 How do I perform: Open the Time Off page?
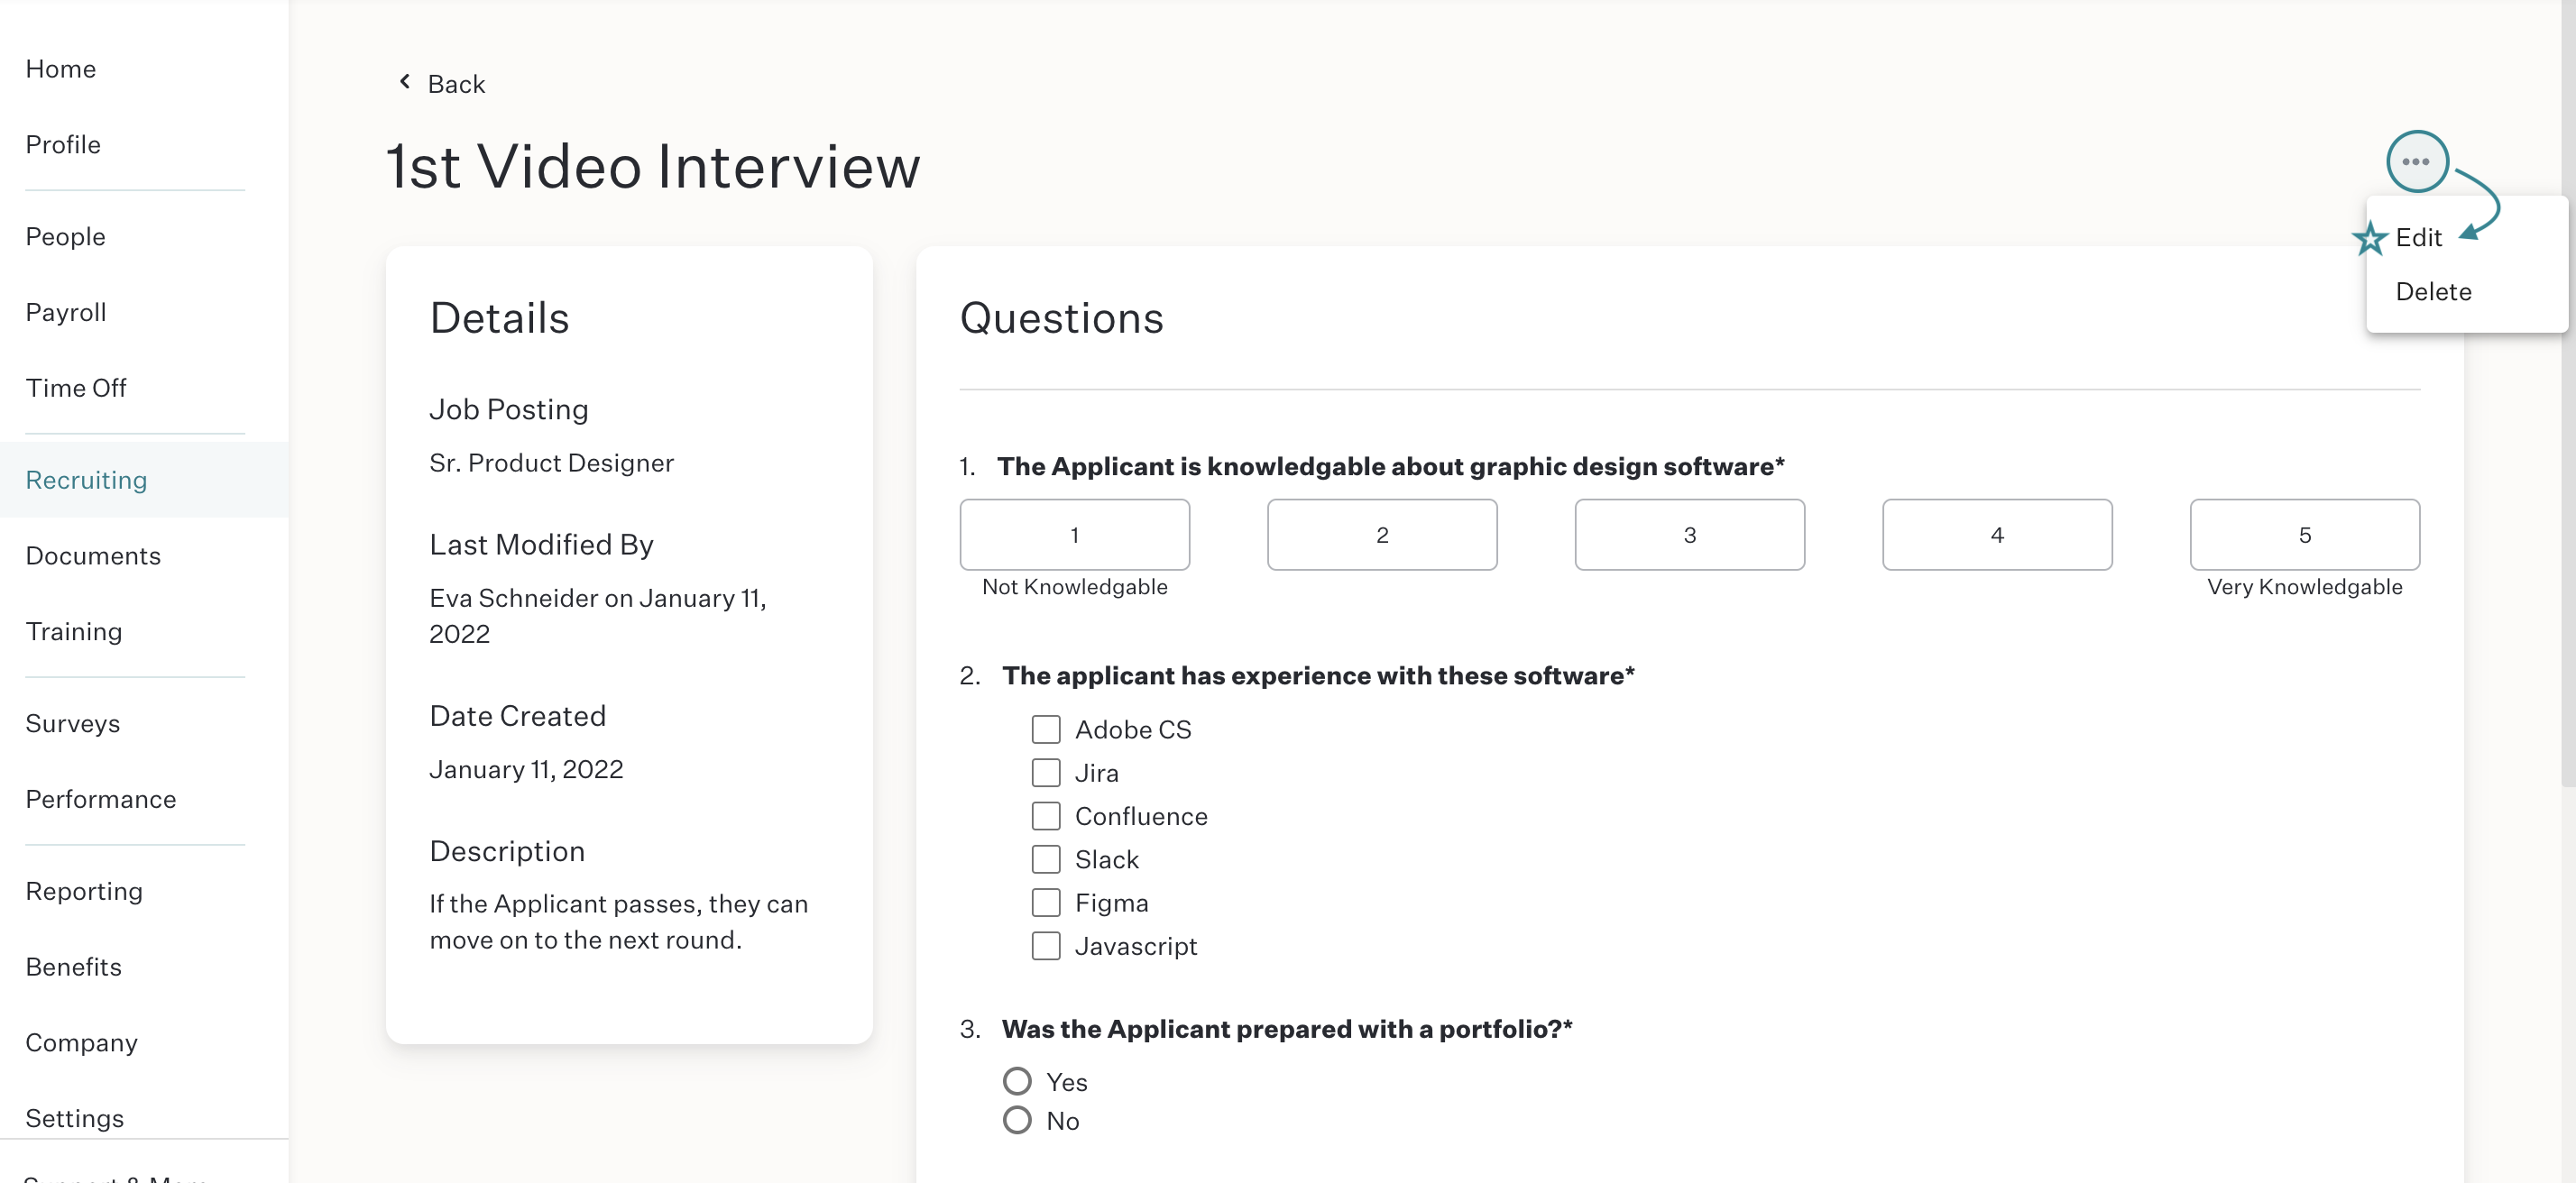coord(76,388)
